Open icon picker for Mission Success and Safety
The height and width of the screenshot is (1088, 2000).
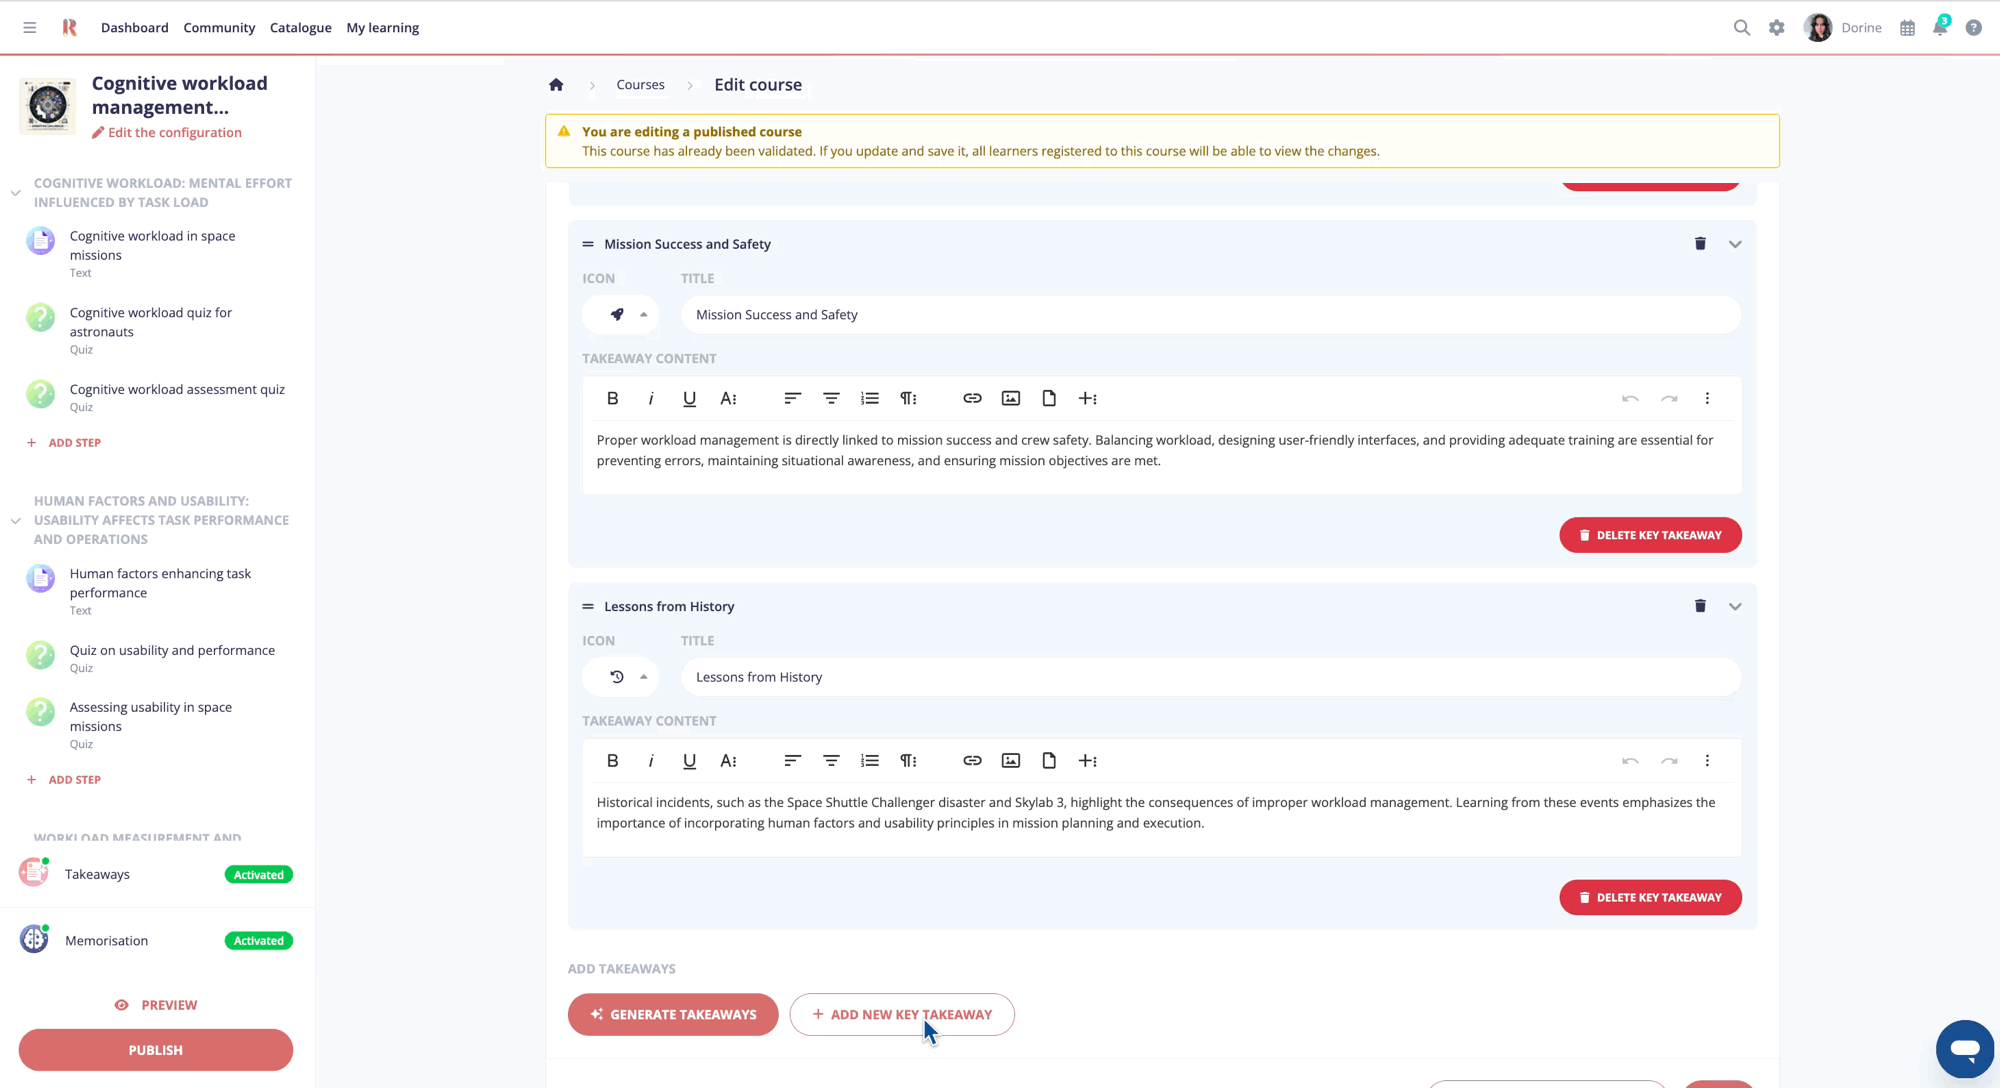pos(621,315)
